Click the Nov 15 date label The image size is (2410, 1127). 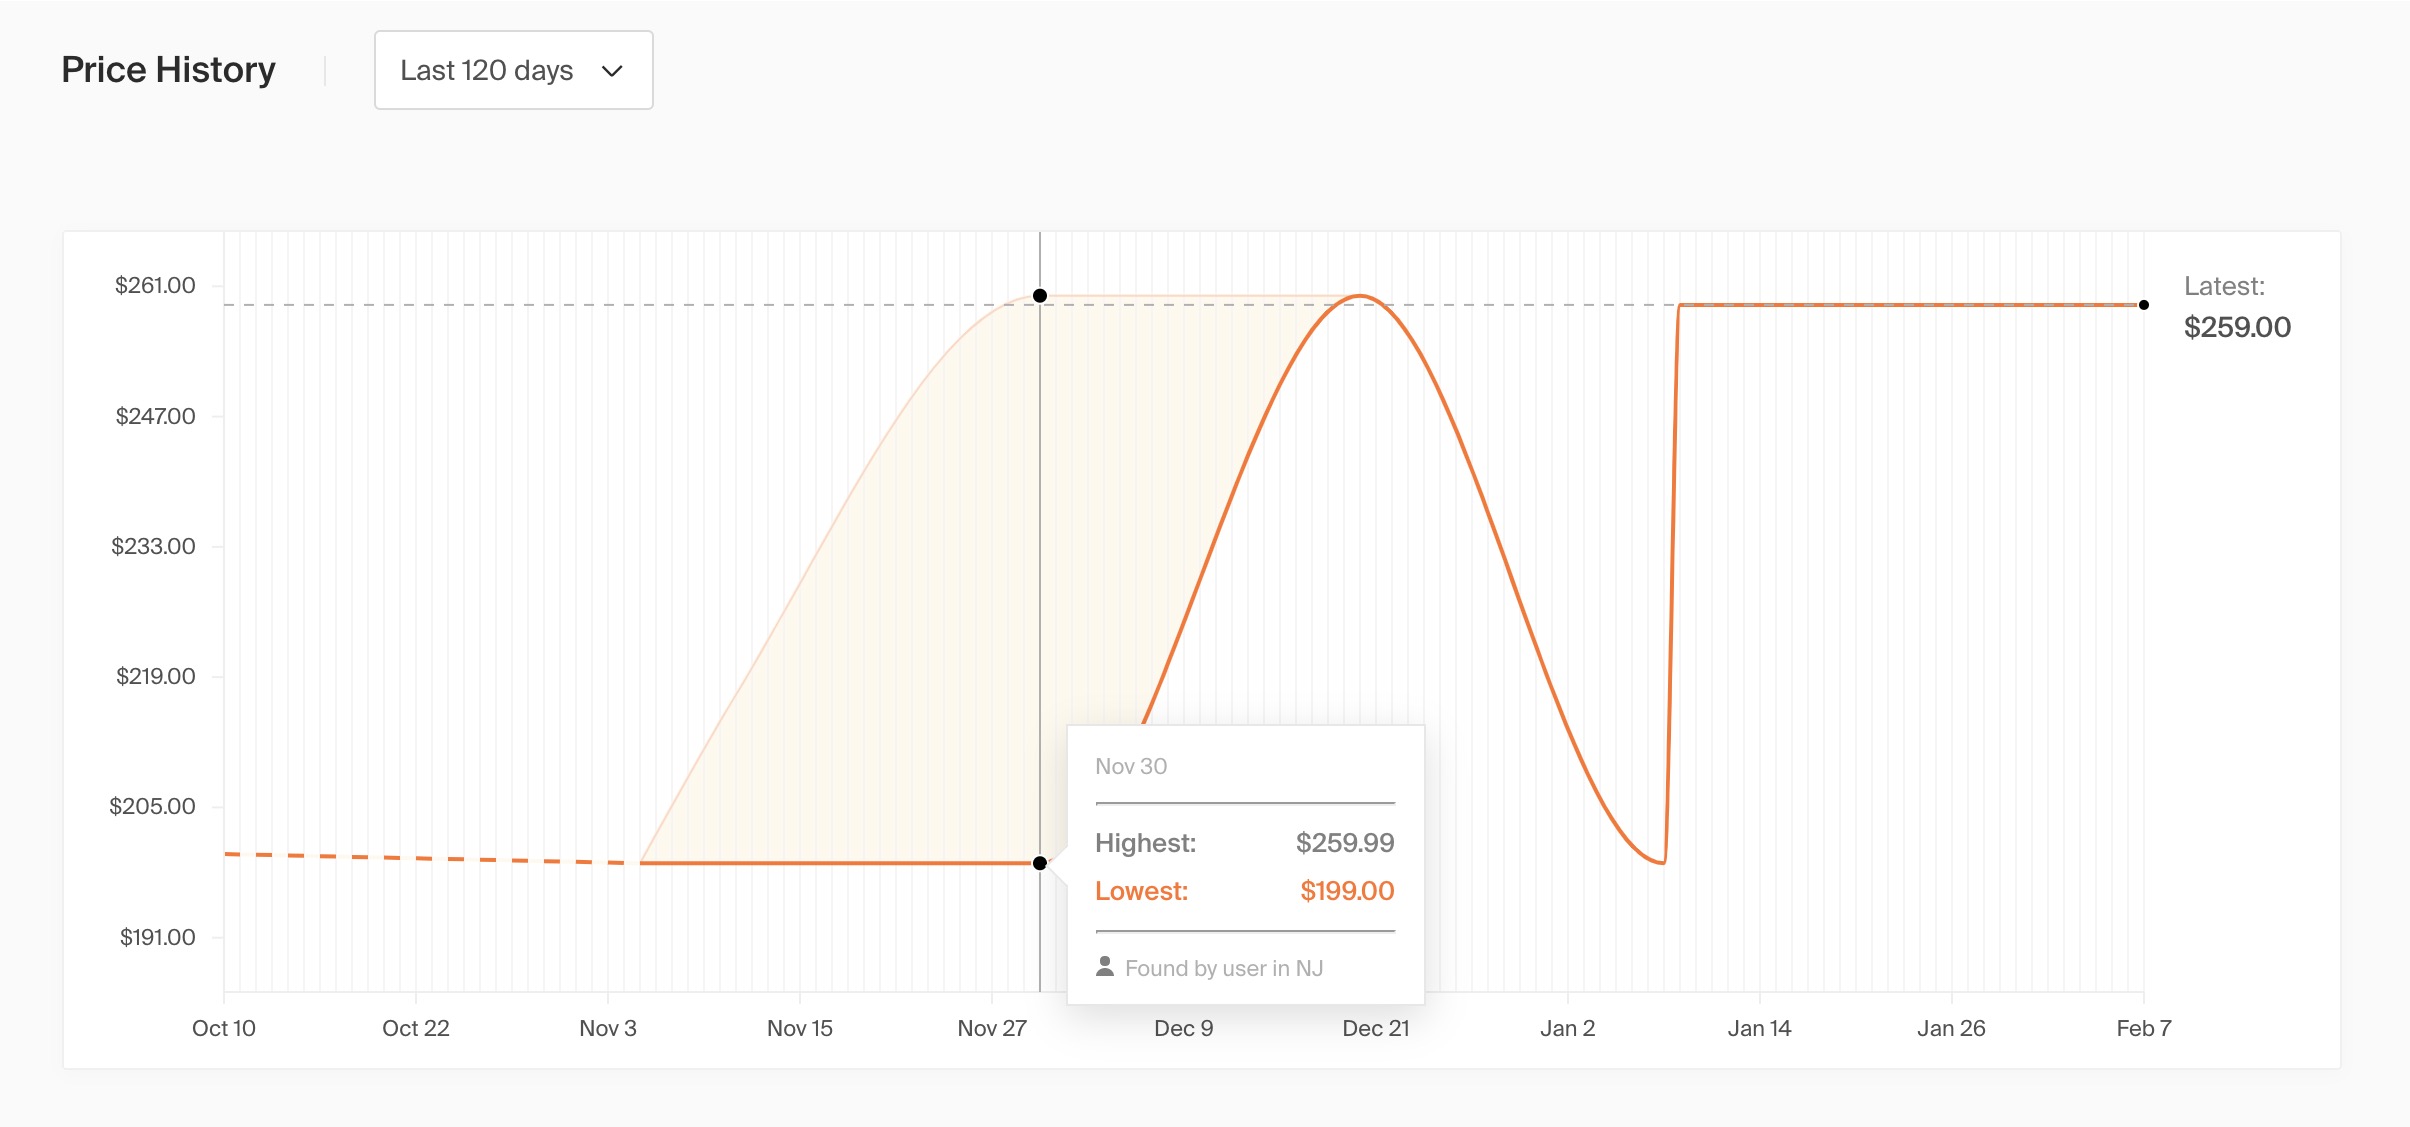[799, 1028]
